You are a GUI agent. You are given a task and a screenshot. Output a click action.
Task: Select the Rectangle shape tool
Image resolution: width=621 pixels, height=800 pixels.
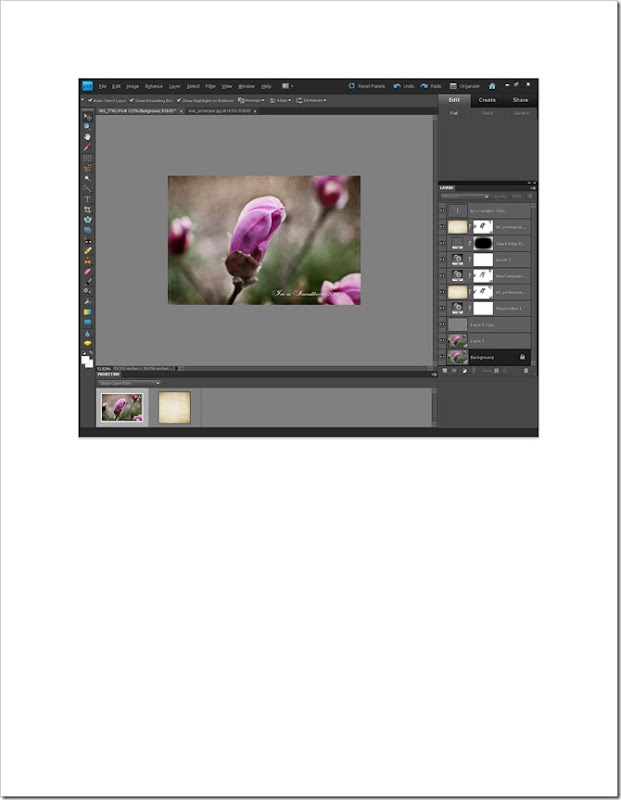[87, 322]
